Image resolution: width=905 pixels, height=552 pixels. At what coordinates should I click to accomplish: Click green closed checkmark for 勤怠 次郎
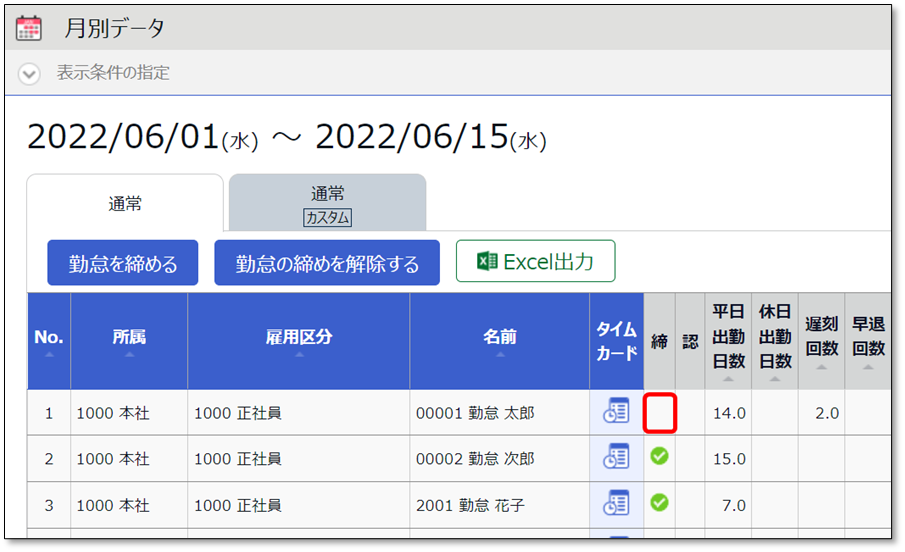click(659, 456)
